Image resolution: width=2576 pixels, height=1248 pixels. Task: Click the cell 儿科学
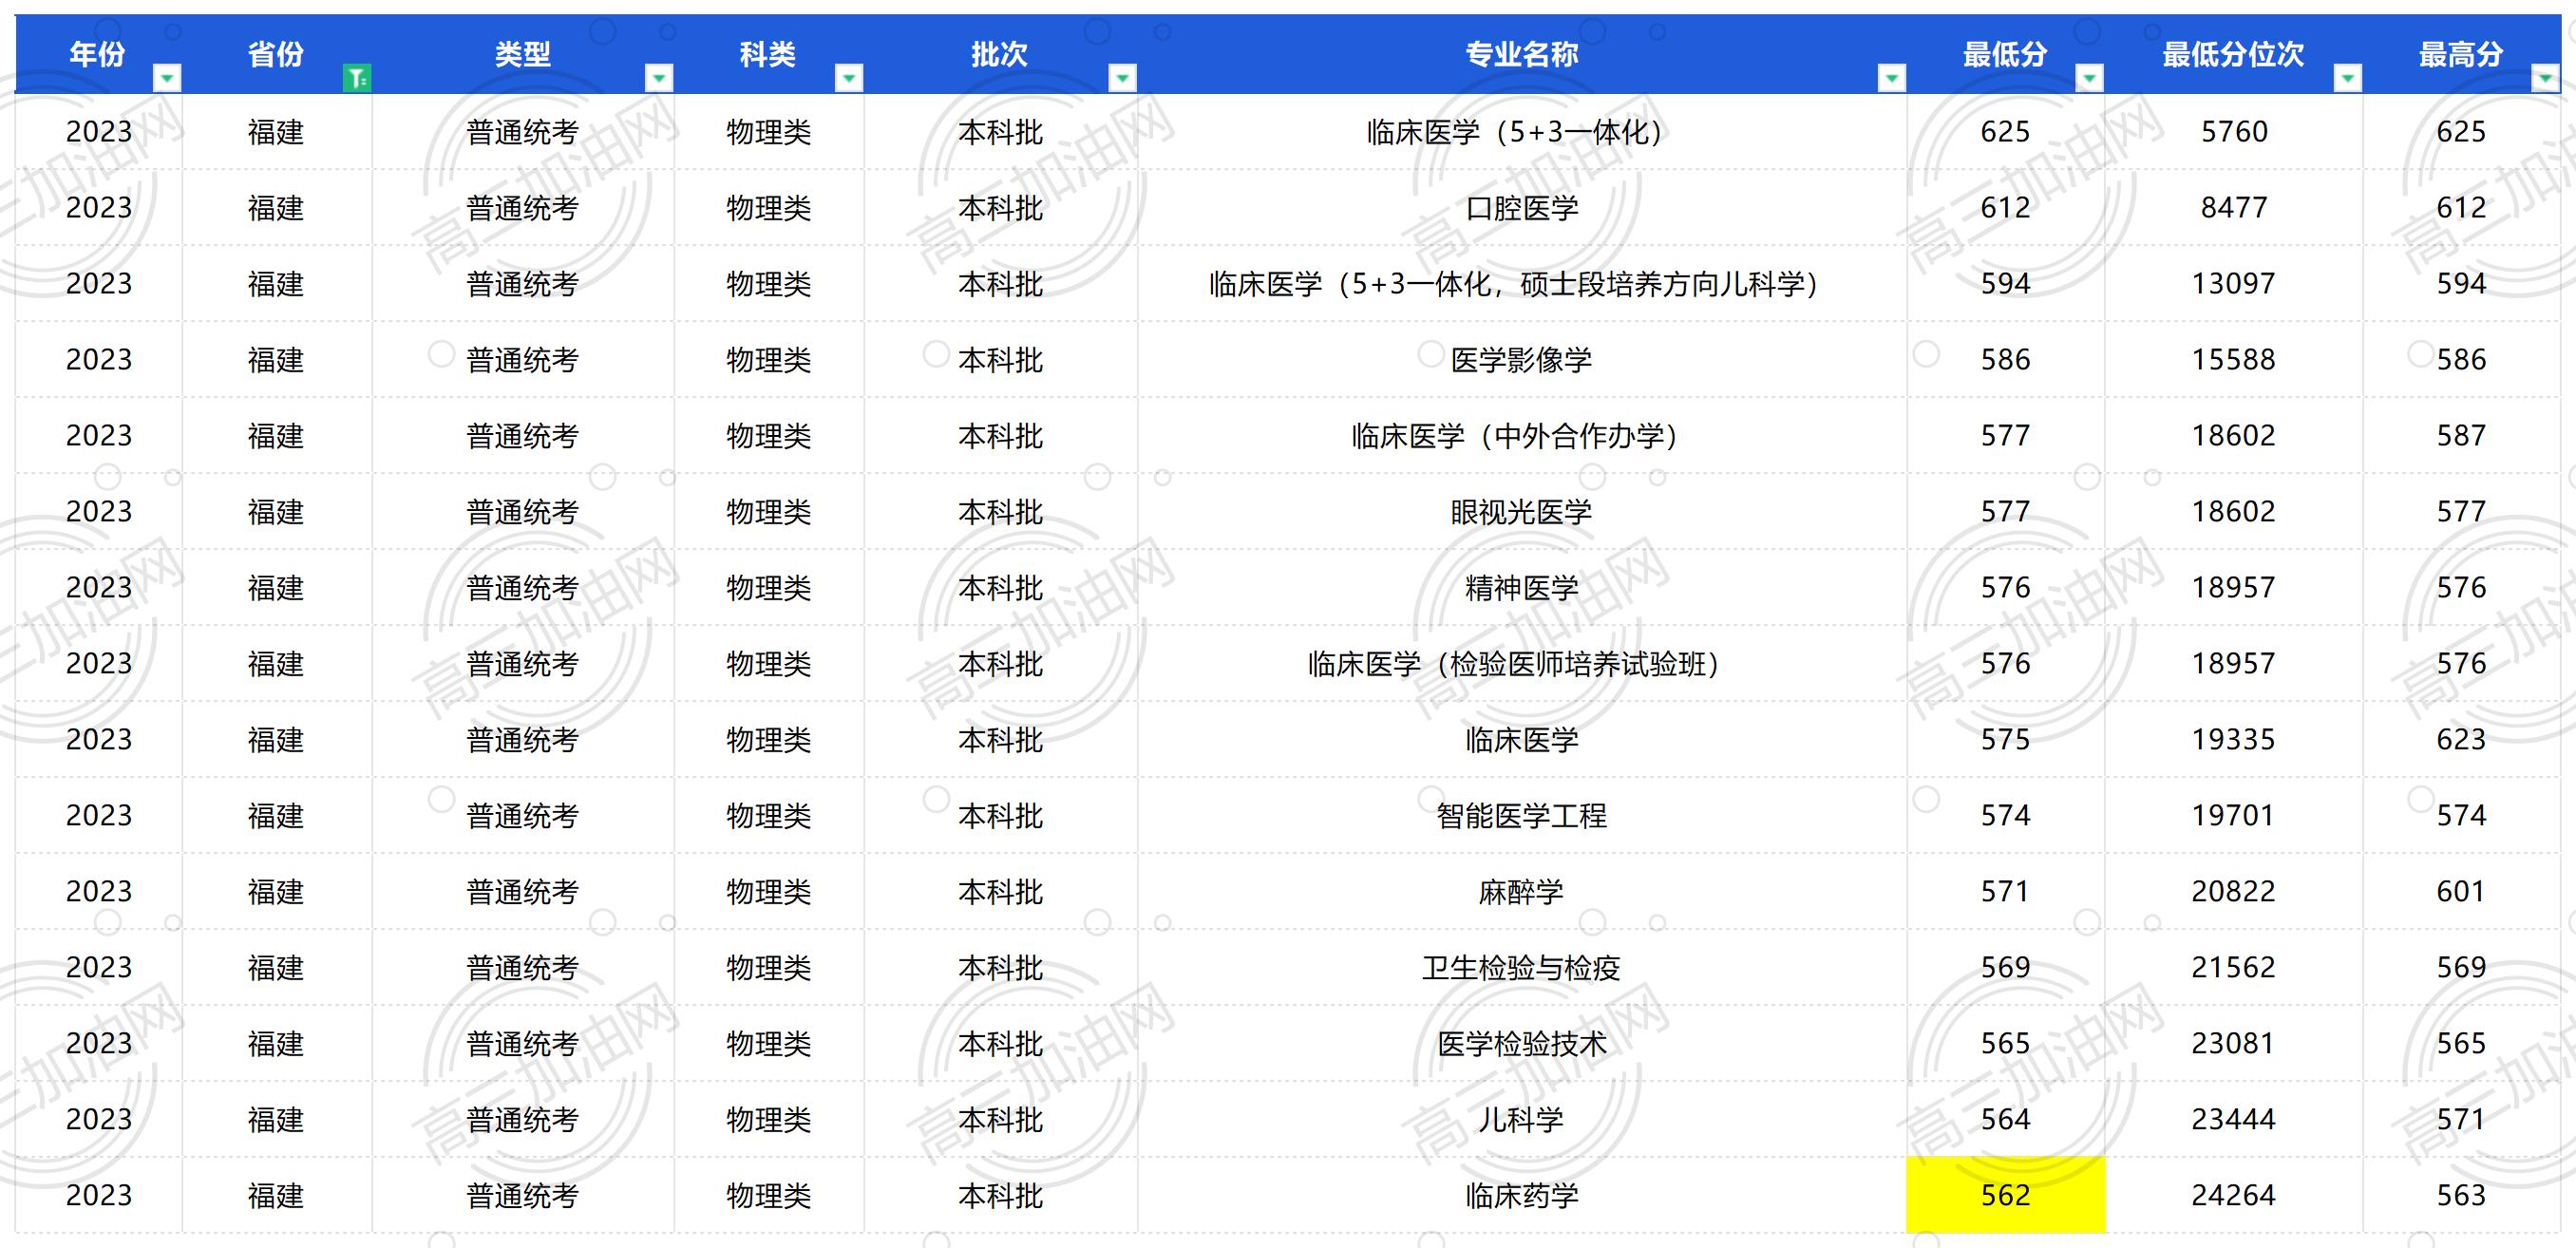pos(1522,1120)
